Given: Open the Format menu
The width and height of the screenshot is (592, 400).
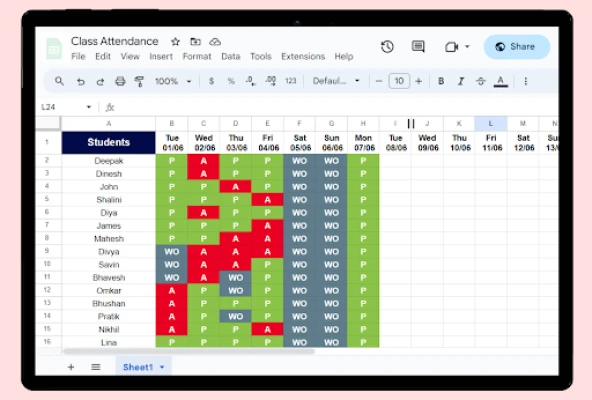Looking at the screenshot, I should pyautogui.click(x=197, y=56).
